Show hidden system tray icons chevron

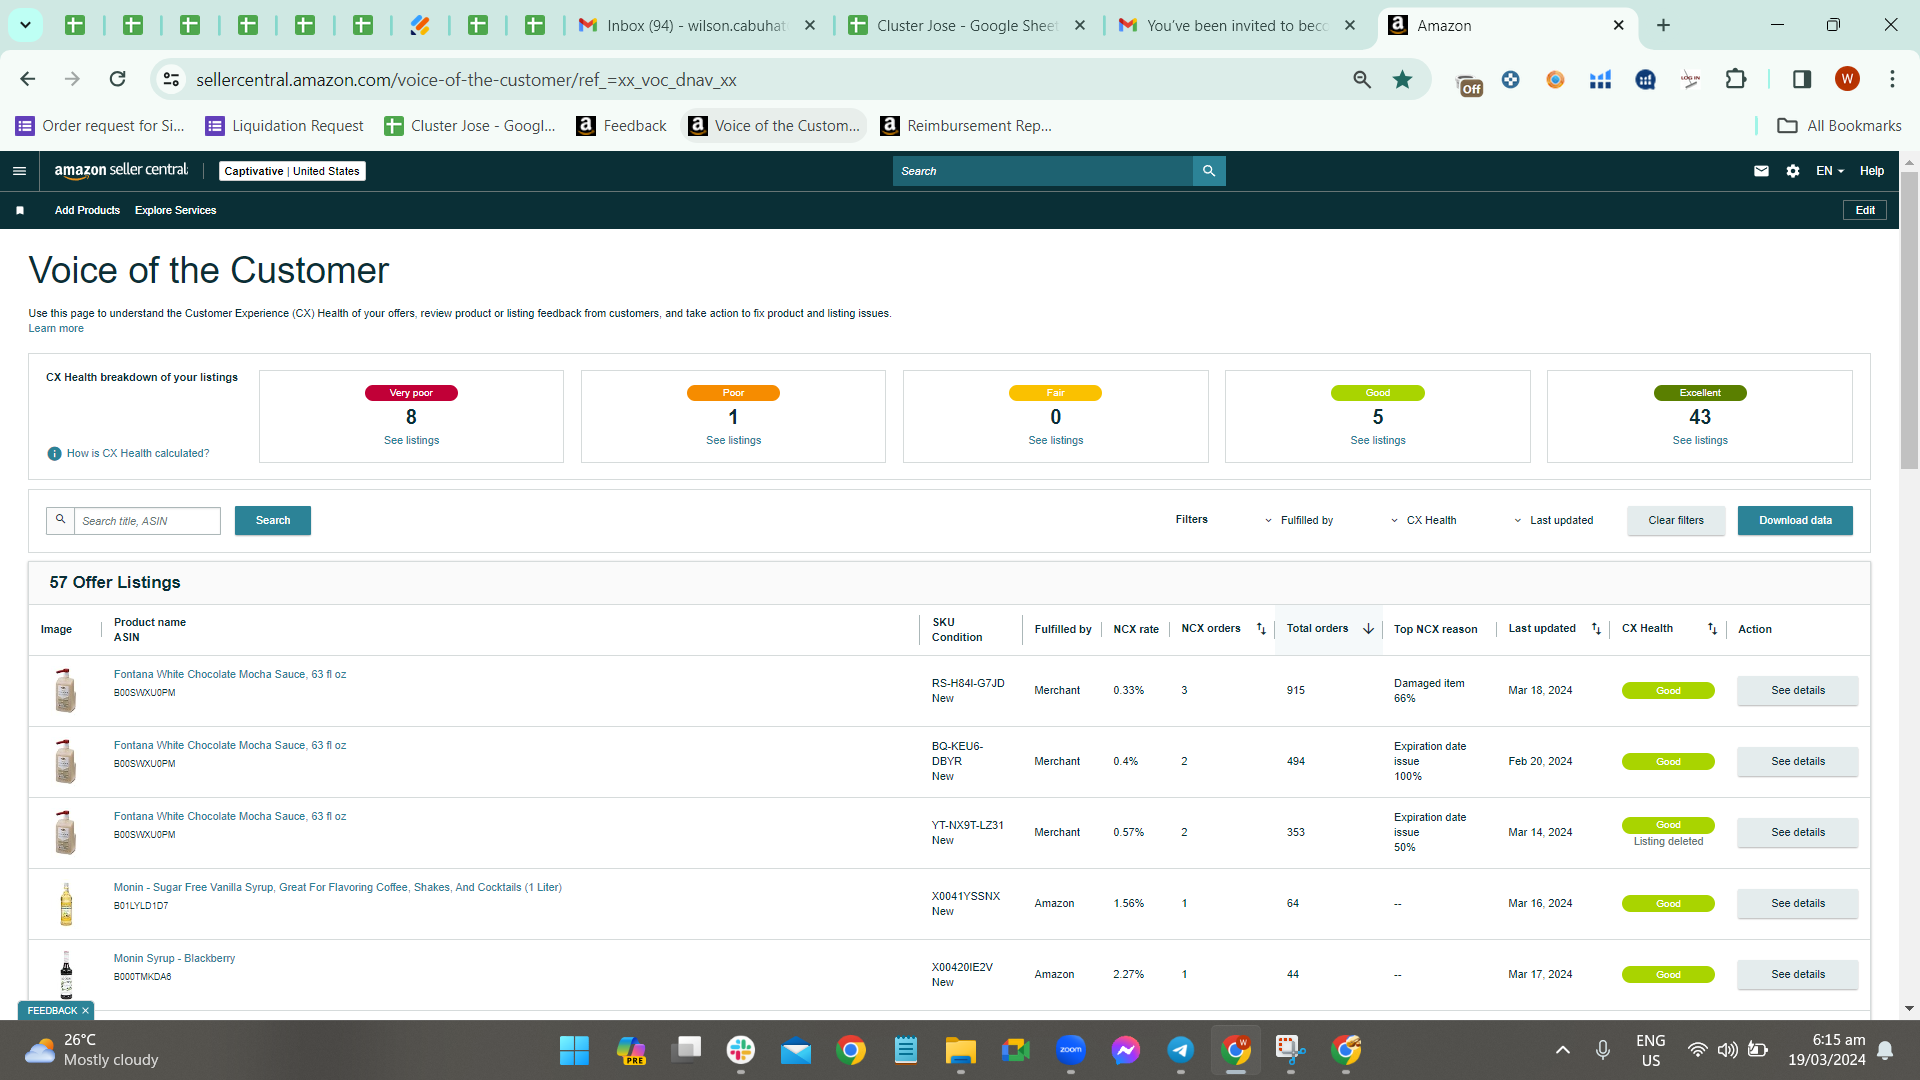click(x=1563, y=1050)
